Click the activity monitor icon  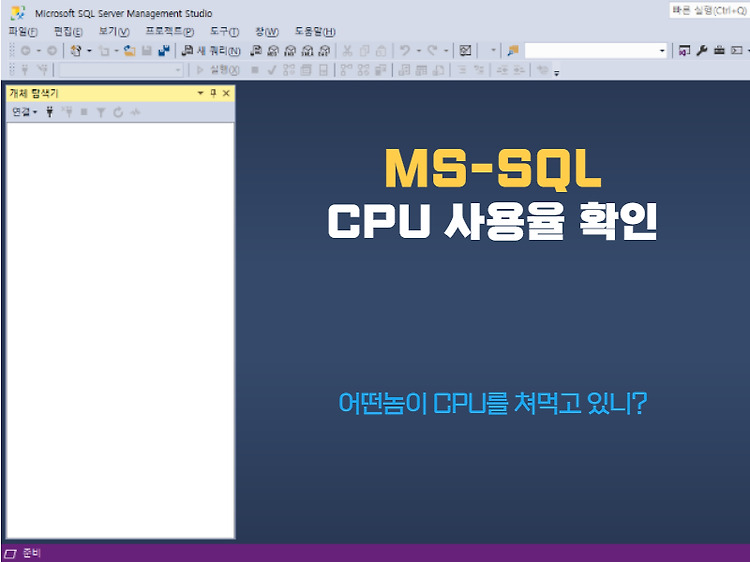(465, 50)
